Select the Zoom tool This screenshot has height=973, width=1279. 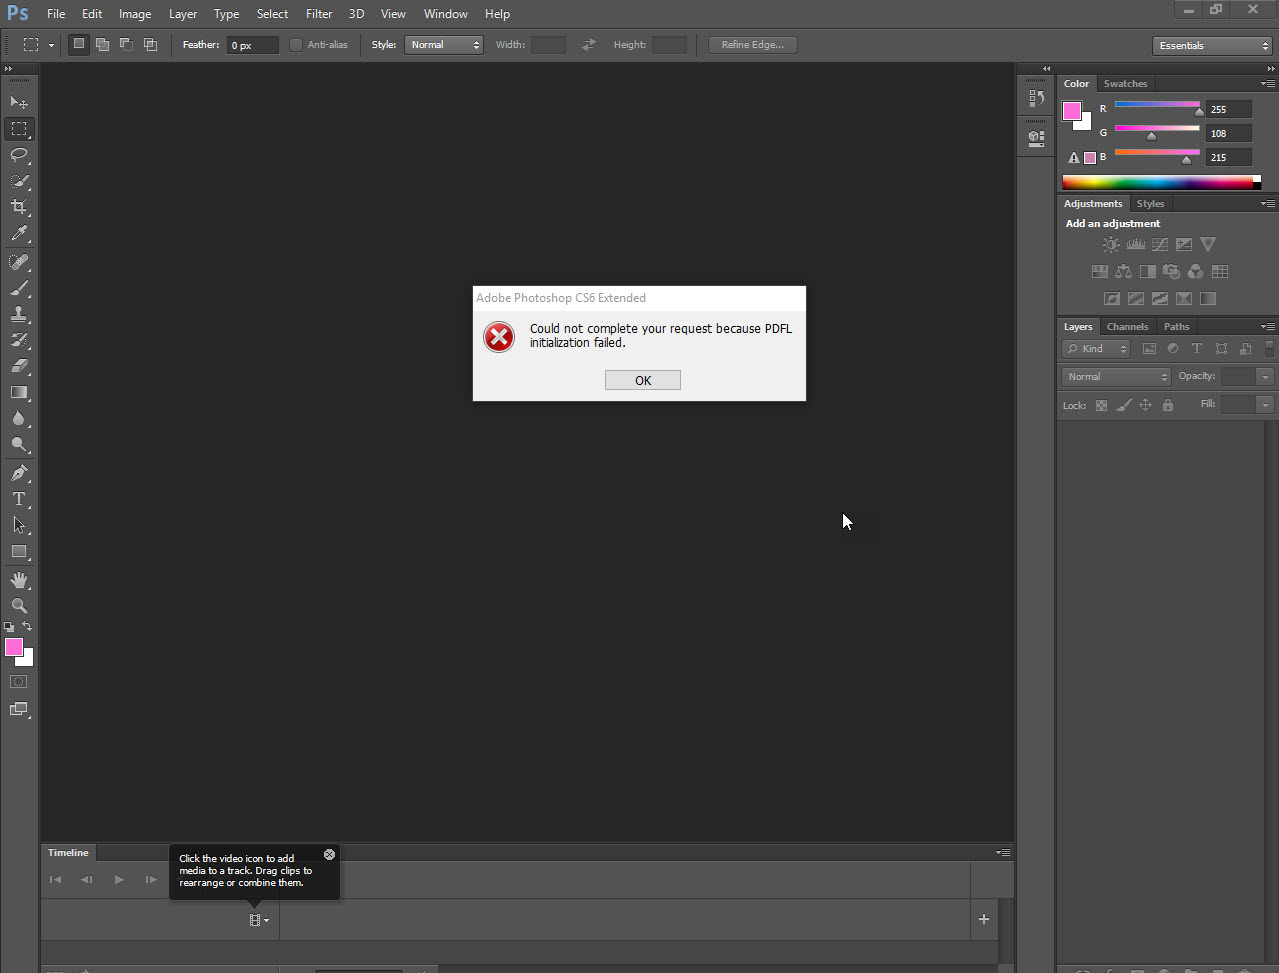[x=18, y=606]
